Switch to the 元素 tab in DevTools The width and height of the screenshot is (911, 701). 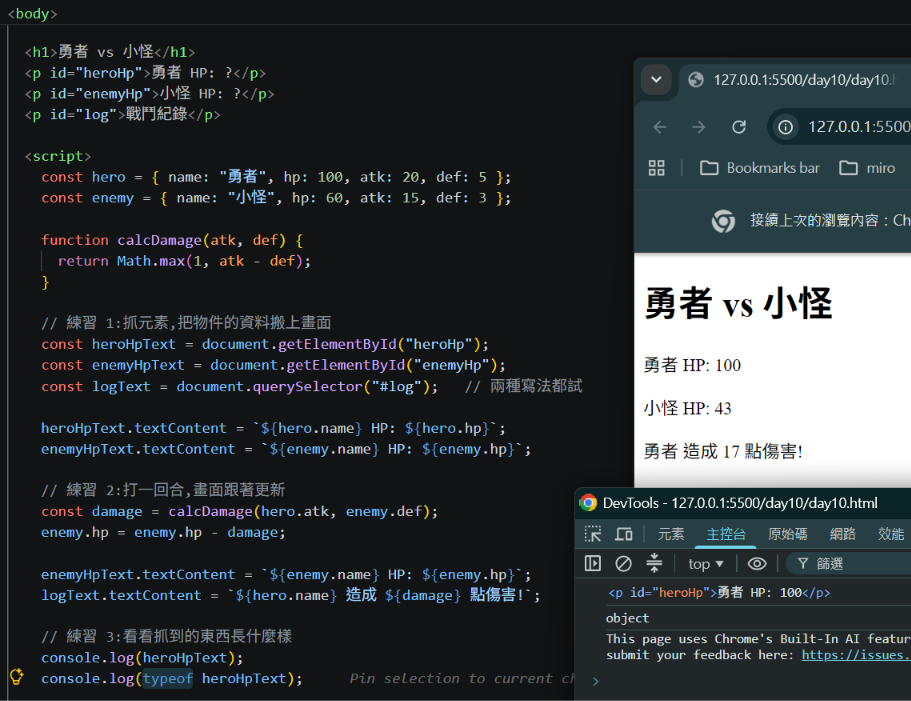point(671,534)
